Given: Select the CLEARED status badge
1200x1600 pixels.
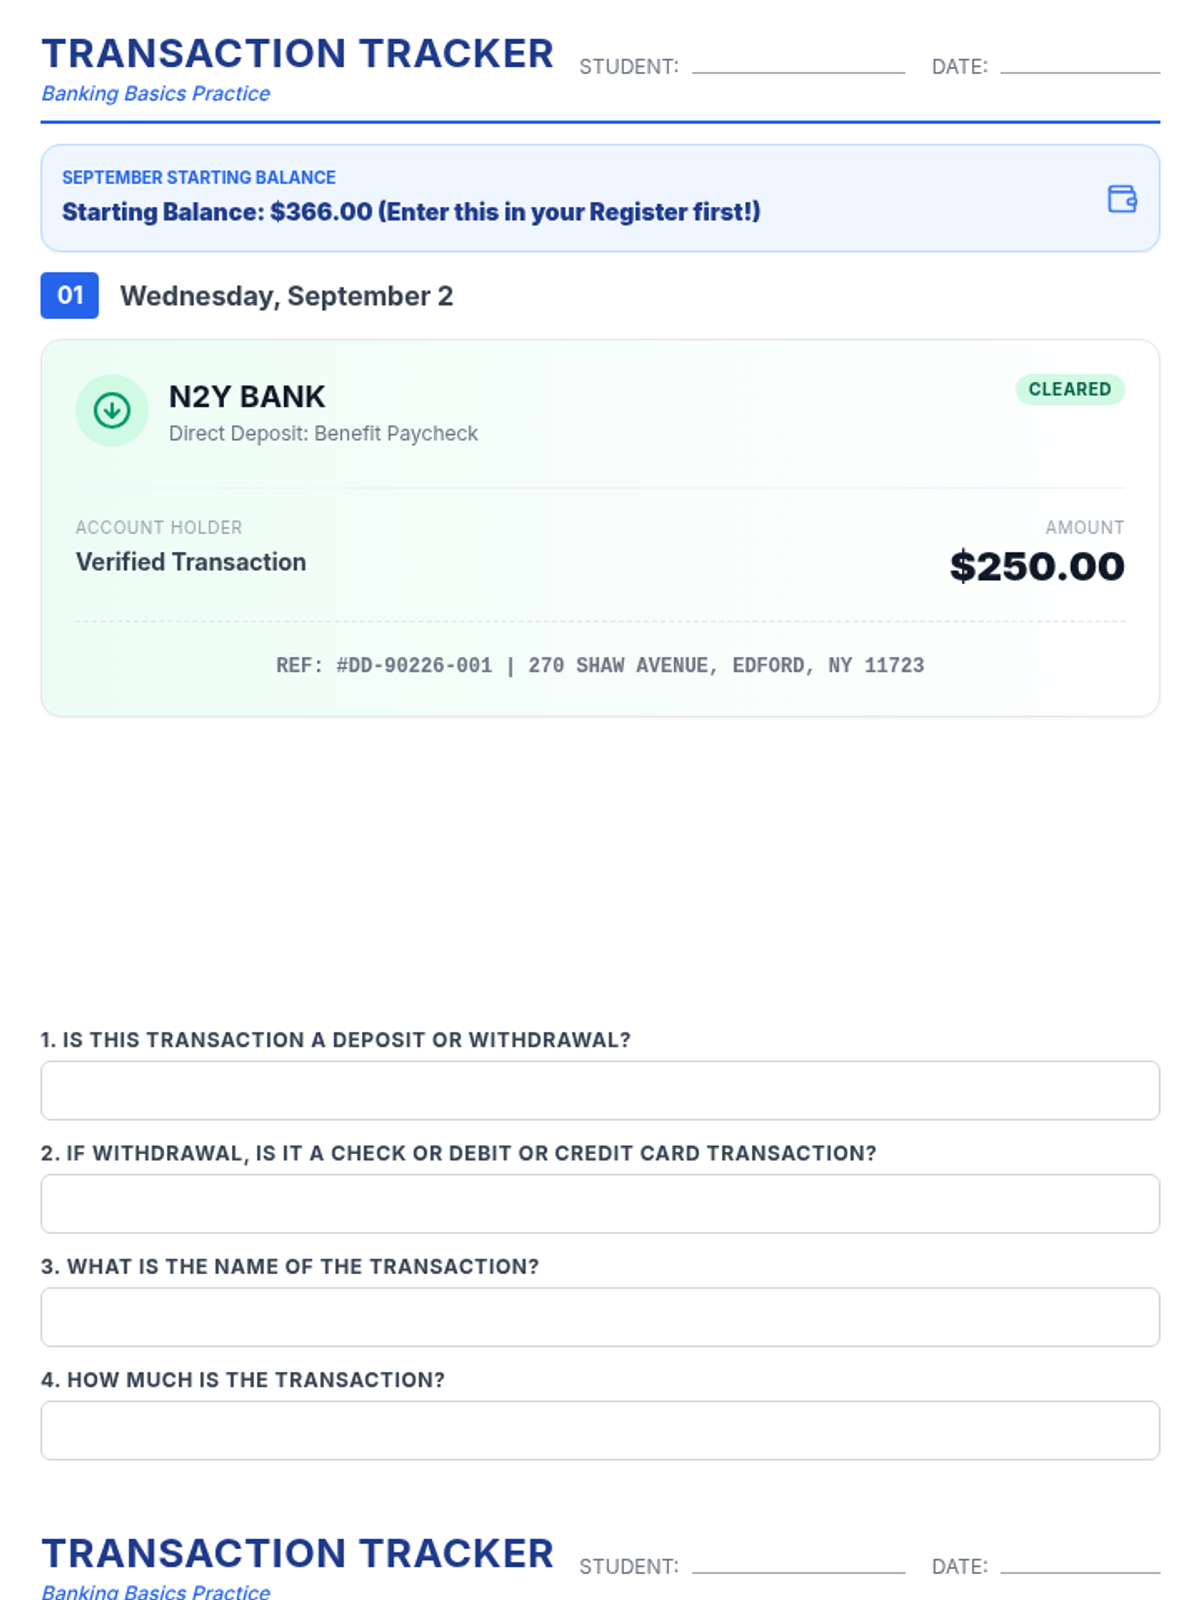Looking at the screenshot, I should coord(1070,389).
